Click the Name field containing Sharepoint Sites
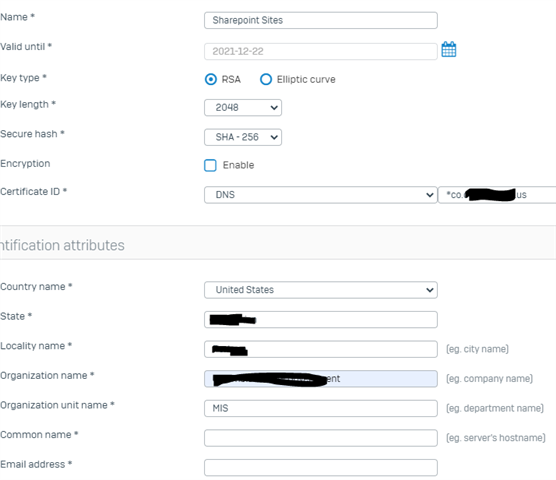This screenshot has height=480, width=556. click(321, 20)
